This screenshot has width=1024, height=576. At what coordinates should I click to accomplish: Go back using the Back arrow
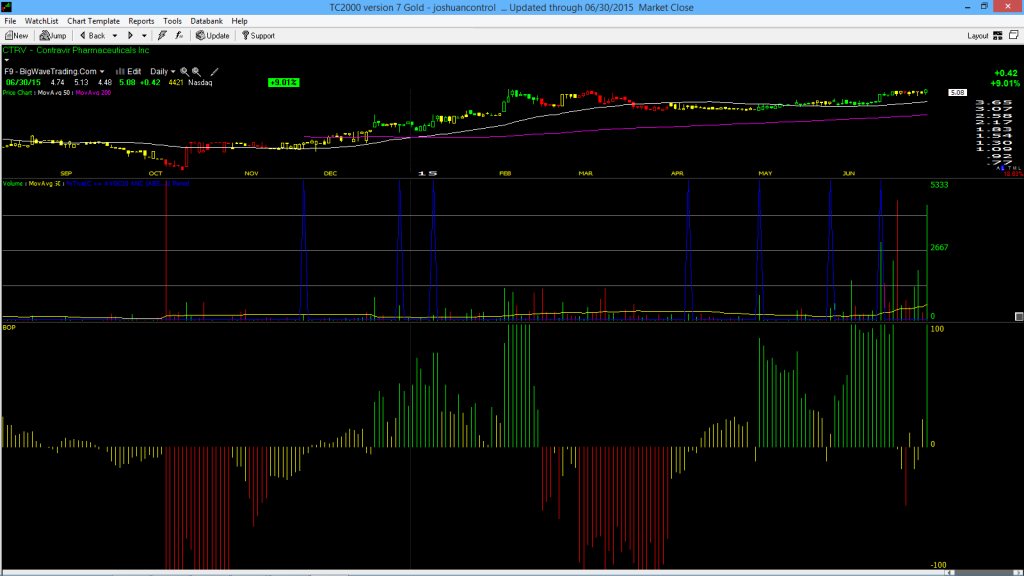(x=93, y=36)
